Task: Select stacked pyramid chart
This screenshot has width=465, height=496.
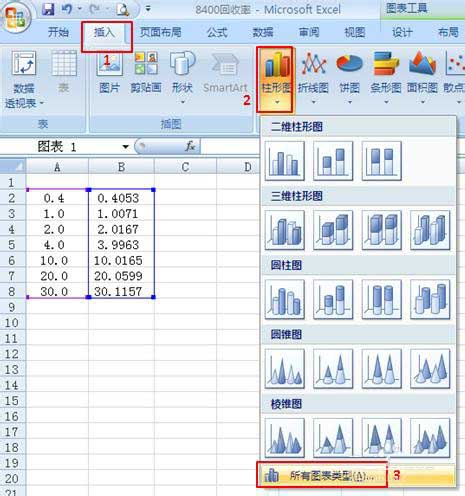Action: tap(333, 438)
